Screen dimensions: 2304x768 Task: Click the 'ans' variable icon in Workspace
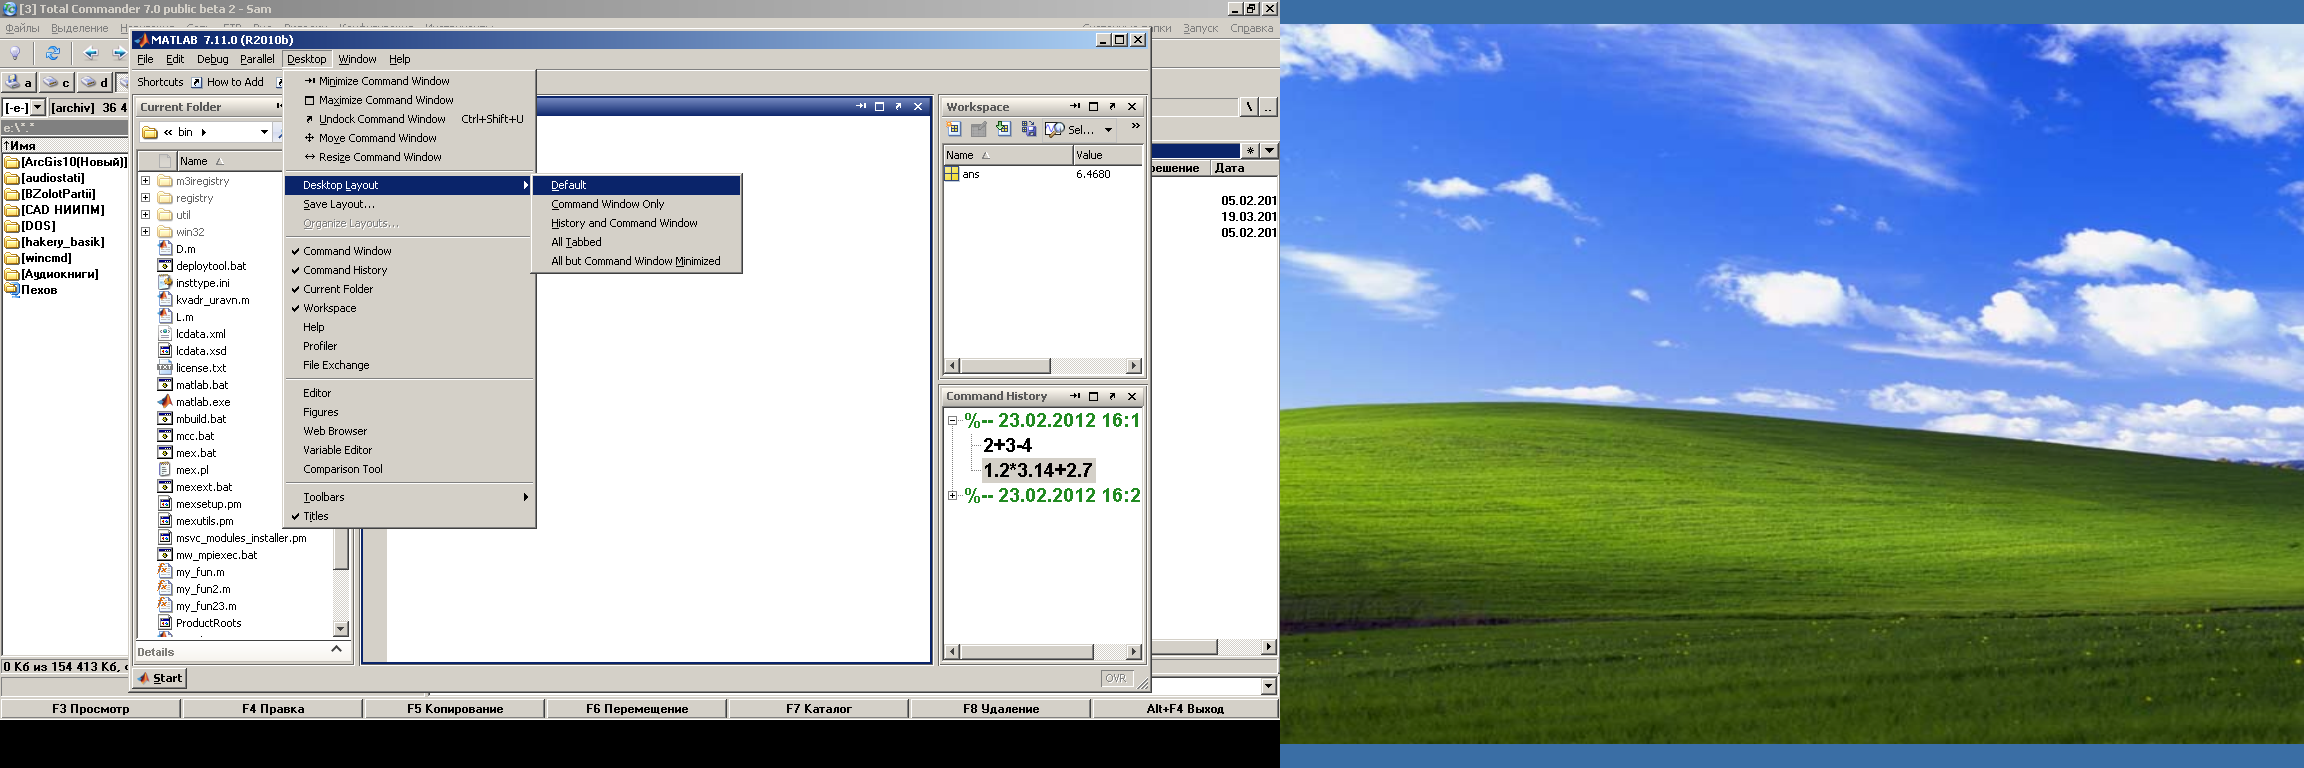(952, 174)
